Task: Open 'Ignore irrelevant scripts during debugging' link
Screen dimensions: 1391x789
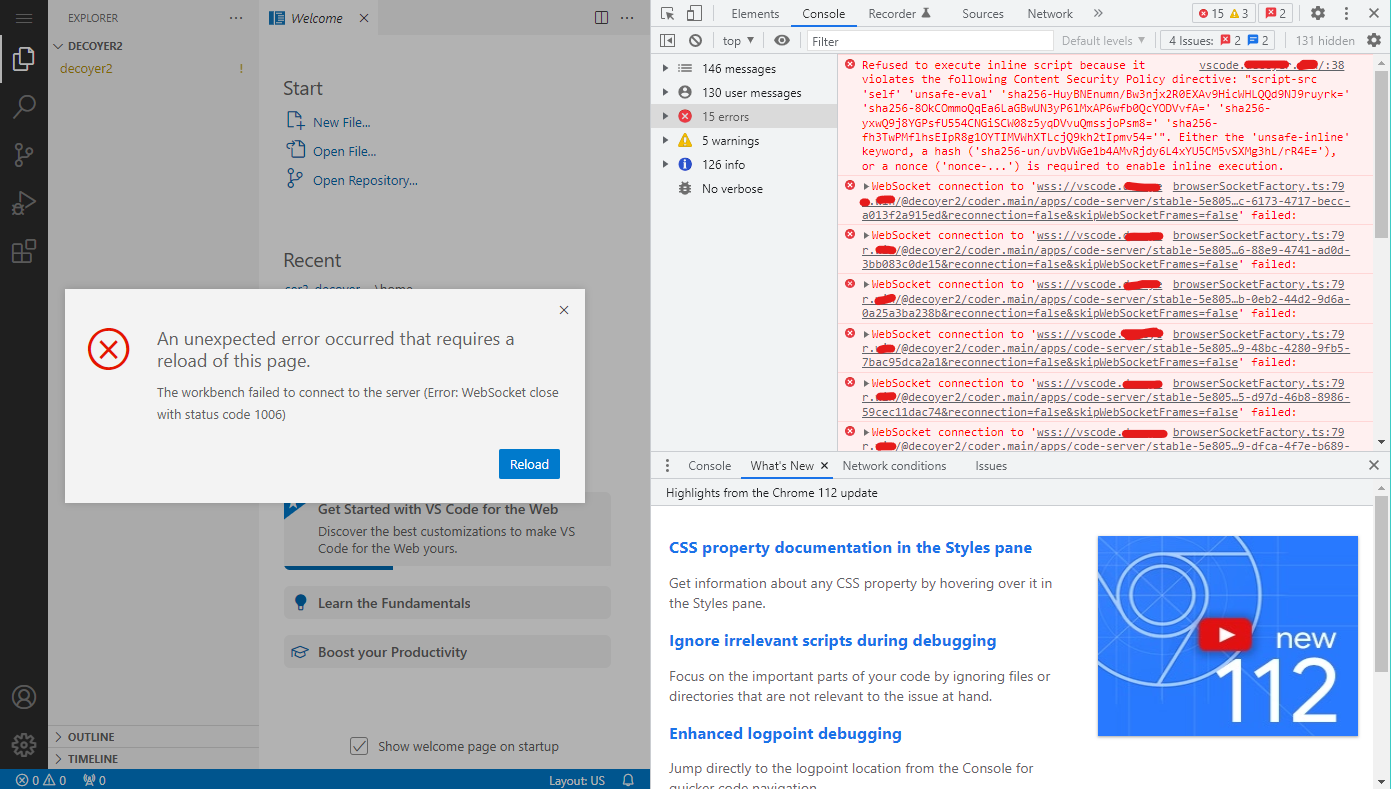Action: (833, 641)
